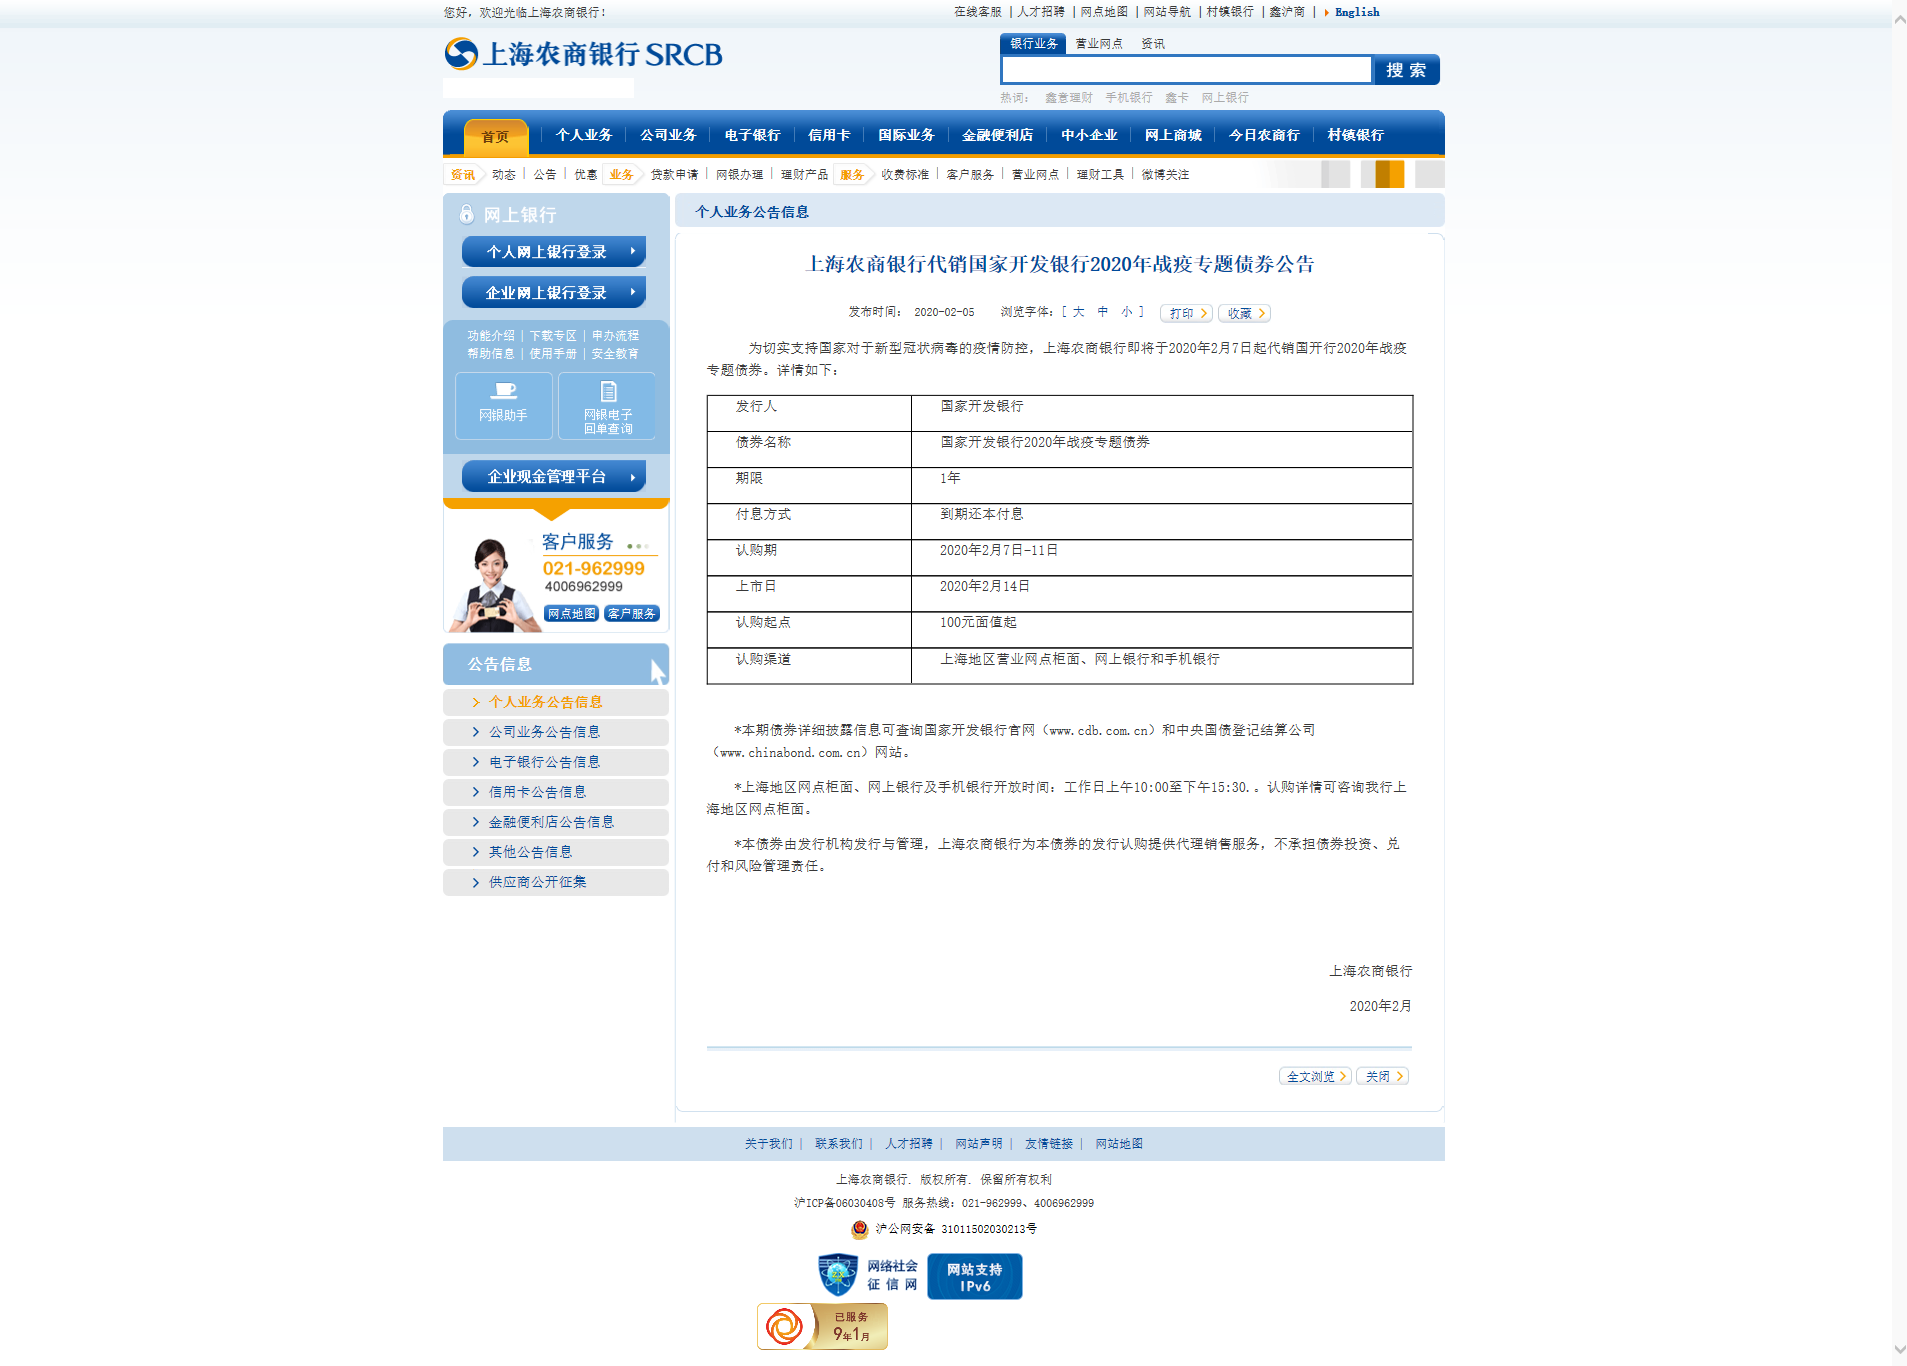The height and width of the screenshot is (1366, 1907).
Task: Open 企业现金管理平台
Action: [x=554, y=476]
